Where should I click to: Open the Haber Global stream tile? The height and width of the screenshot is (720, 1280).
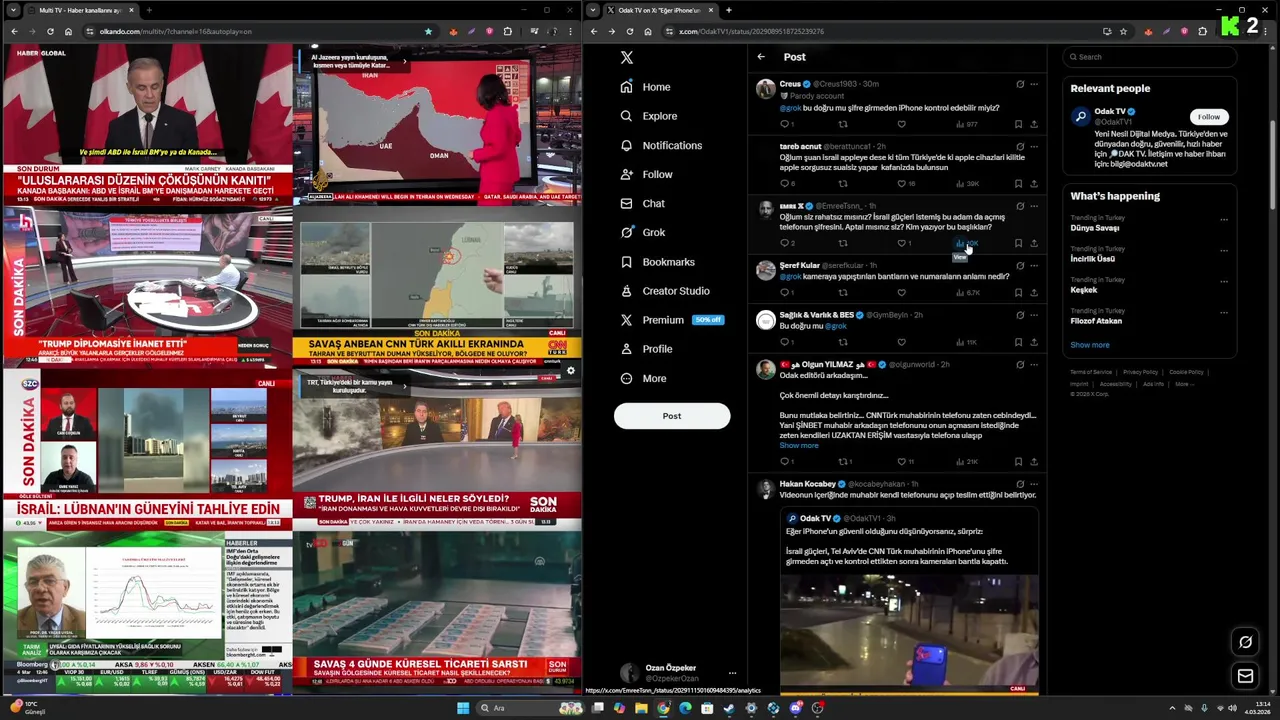[x=147, y=125]
